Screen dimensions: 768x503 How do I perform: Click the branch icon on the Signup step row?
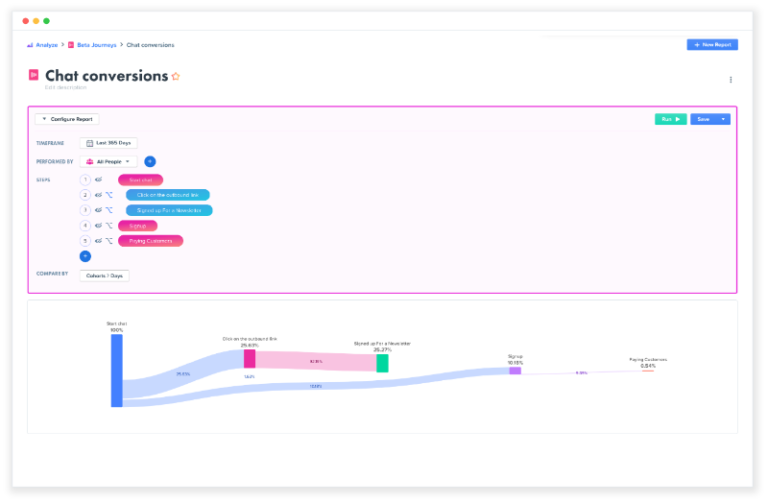[x=109, y=226]
